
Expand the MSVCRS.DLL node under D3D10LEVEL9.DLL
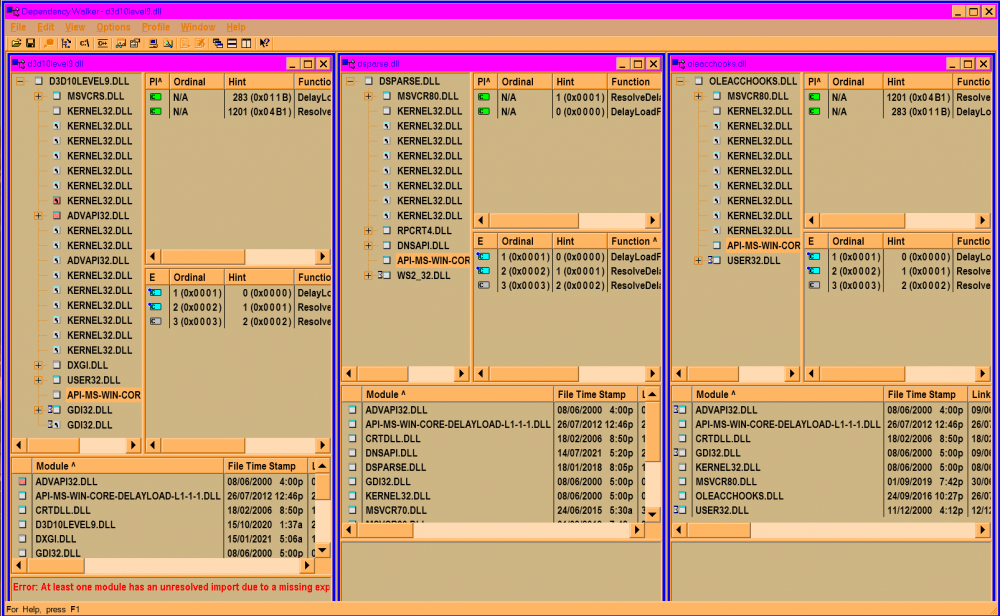(x=38, y=96)
